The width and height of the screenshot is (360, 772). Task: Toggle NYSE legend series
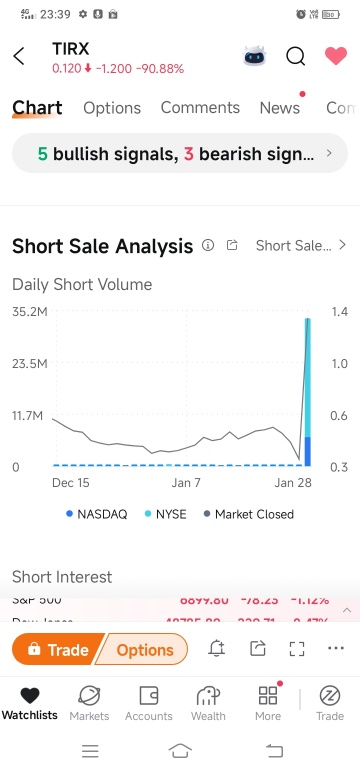(165, 514)
